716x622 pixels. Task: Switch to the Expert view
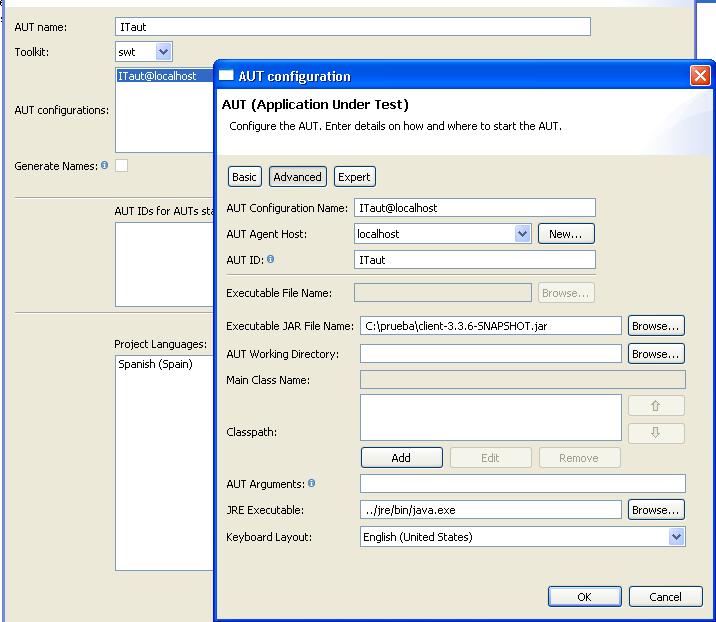(x=354, y=177)
